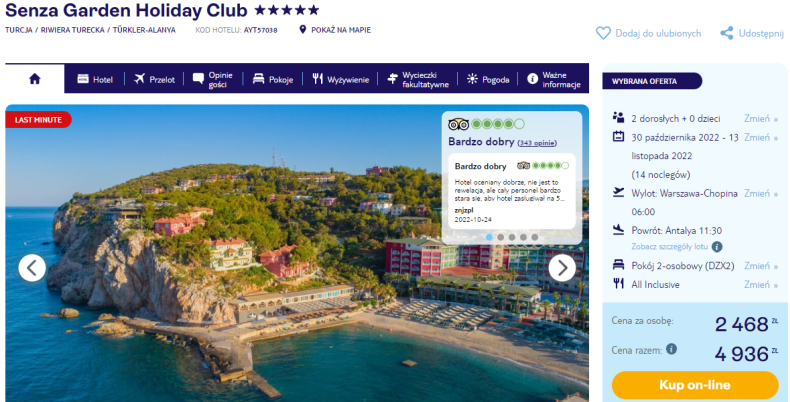The width and height of the screenshot is (790, 402).
Task: Change All Inclusive board via Zmień
Action: pyautogui.click(x=761, y=285)
